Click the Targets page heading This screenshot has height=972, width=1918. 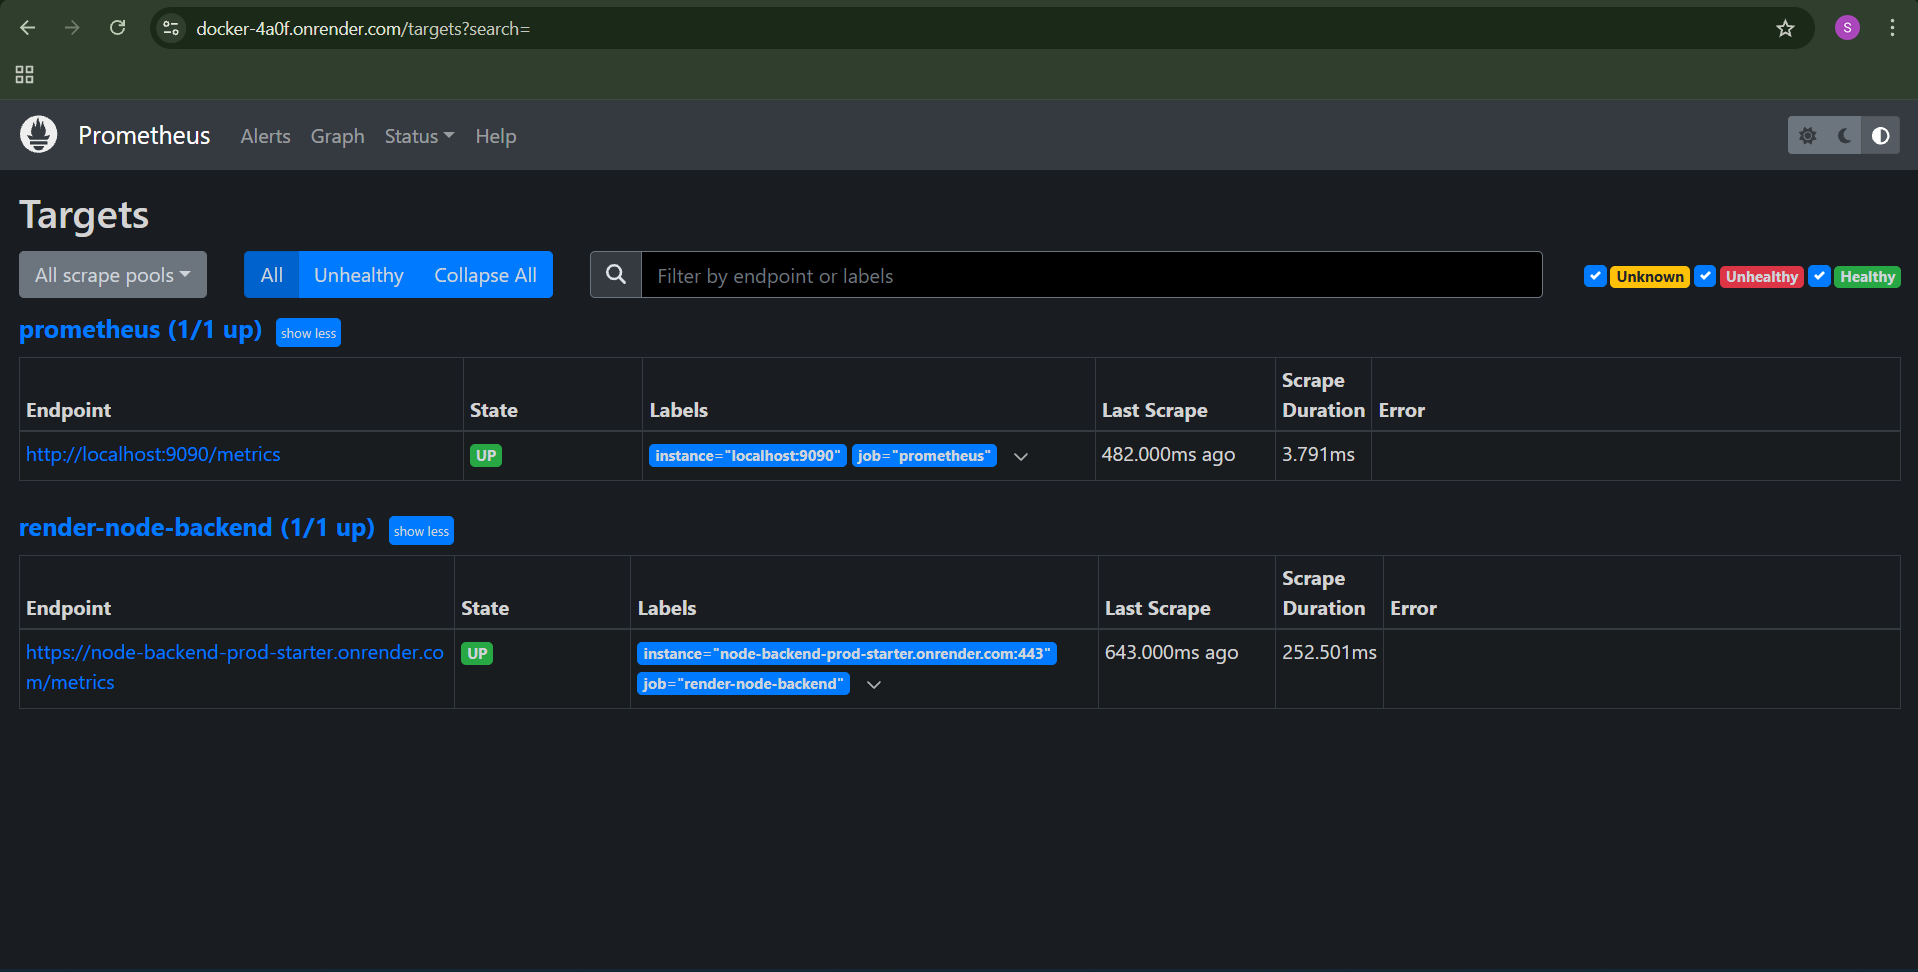(x=84, y=215)
